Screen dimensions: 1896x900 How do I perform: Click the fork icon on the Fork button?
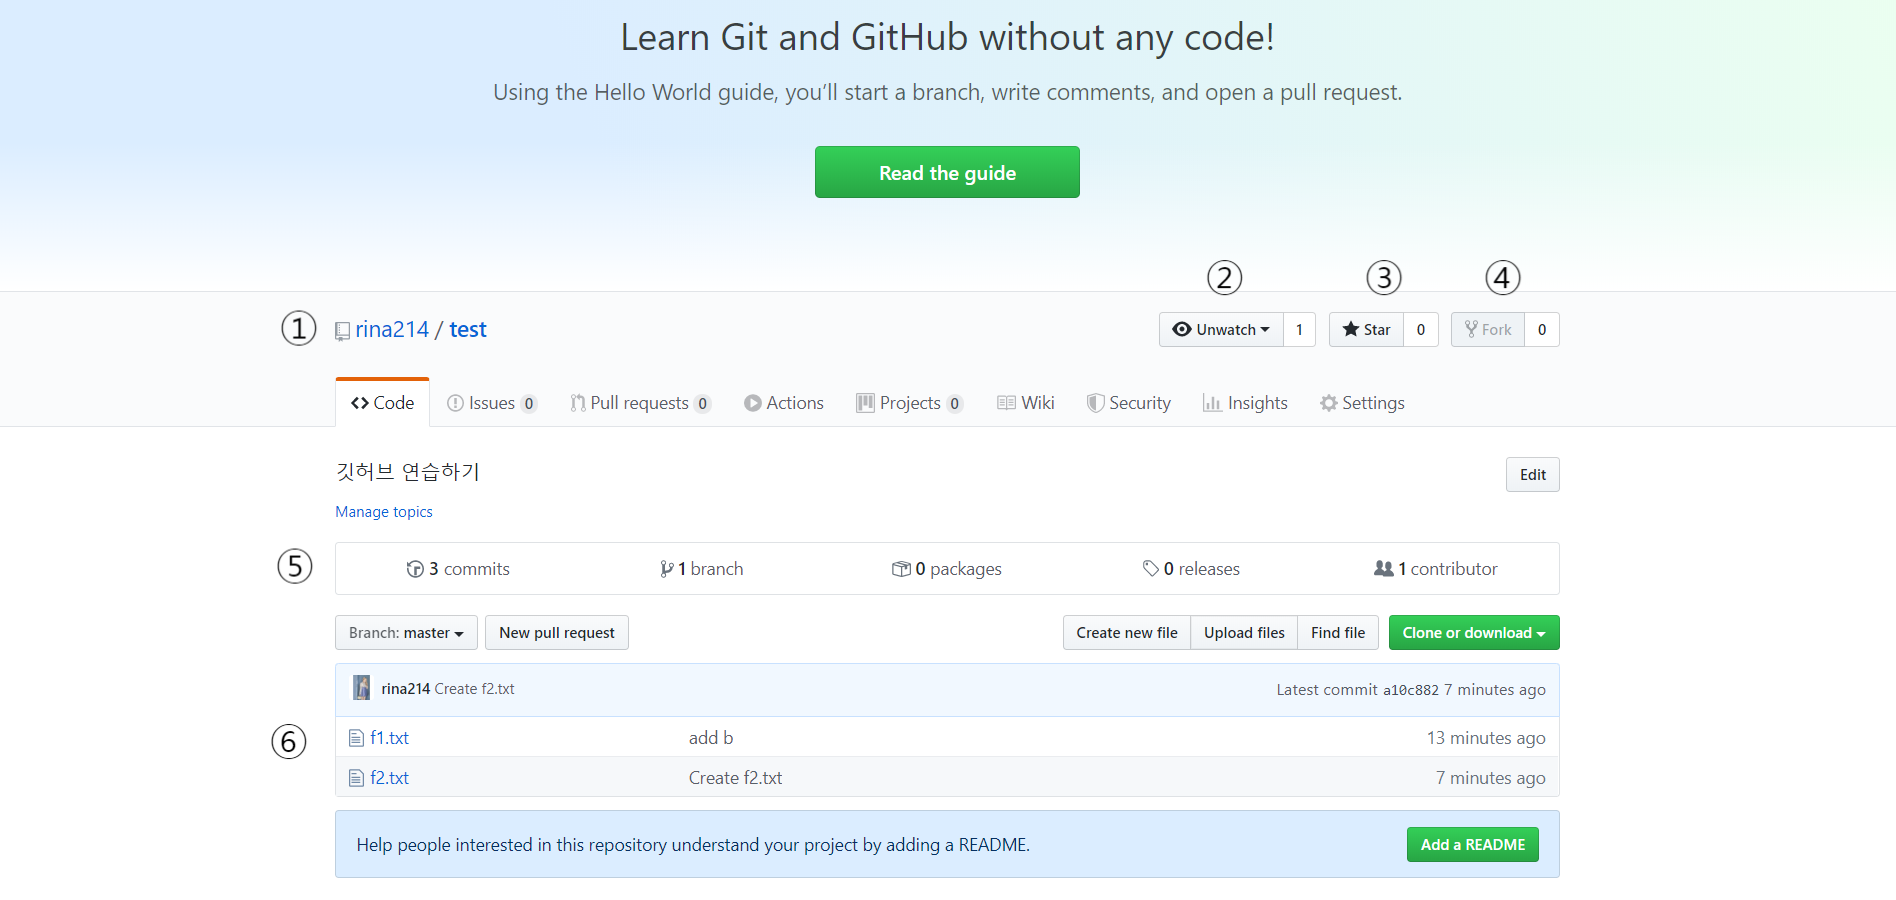coord(1471,329)
